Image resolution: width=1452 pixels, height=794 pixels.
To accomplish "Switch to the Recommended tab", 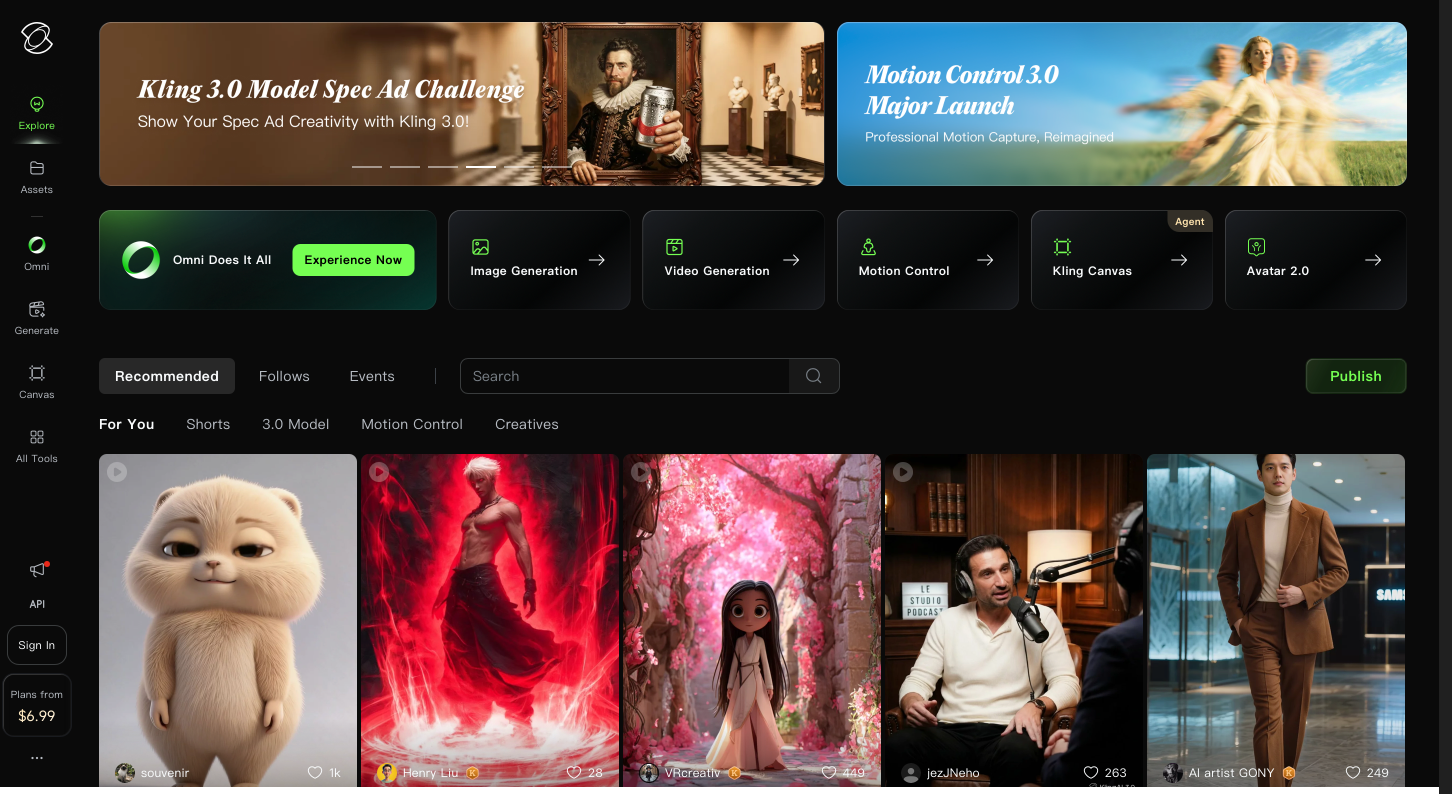I will (x=167, y=376).
